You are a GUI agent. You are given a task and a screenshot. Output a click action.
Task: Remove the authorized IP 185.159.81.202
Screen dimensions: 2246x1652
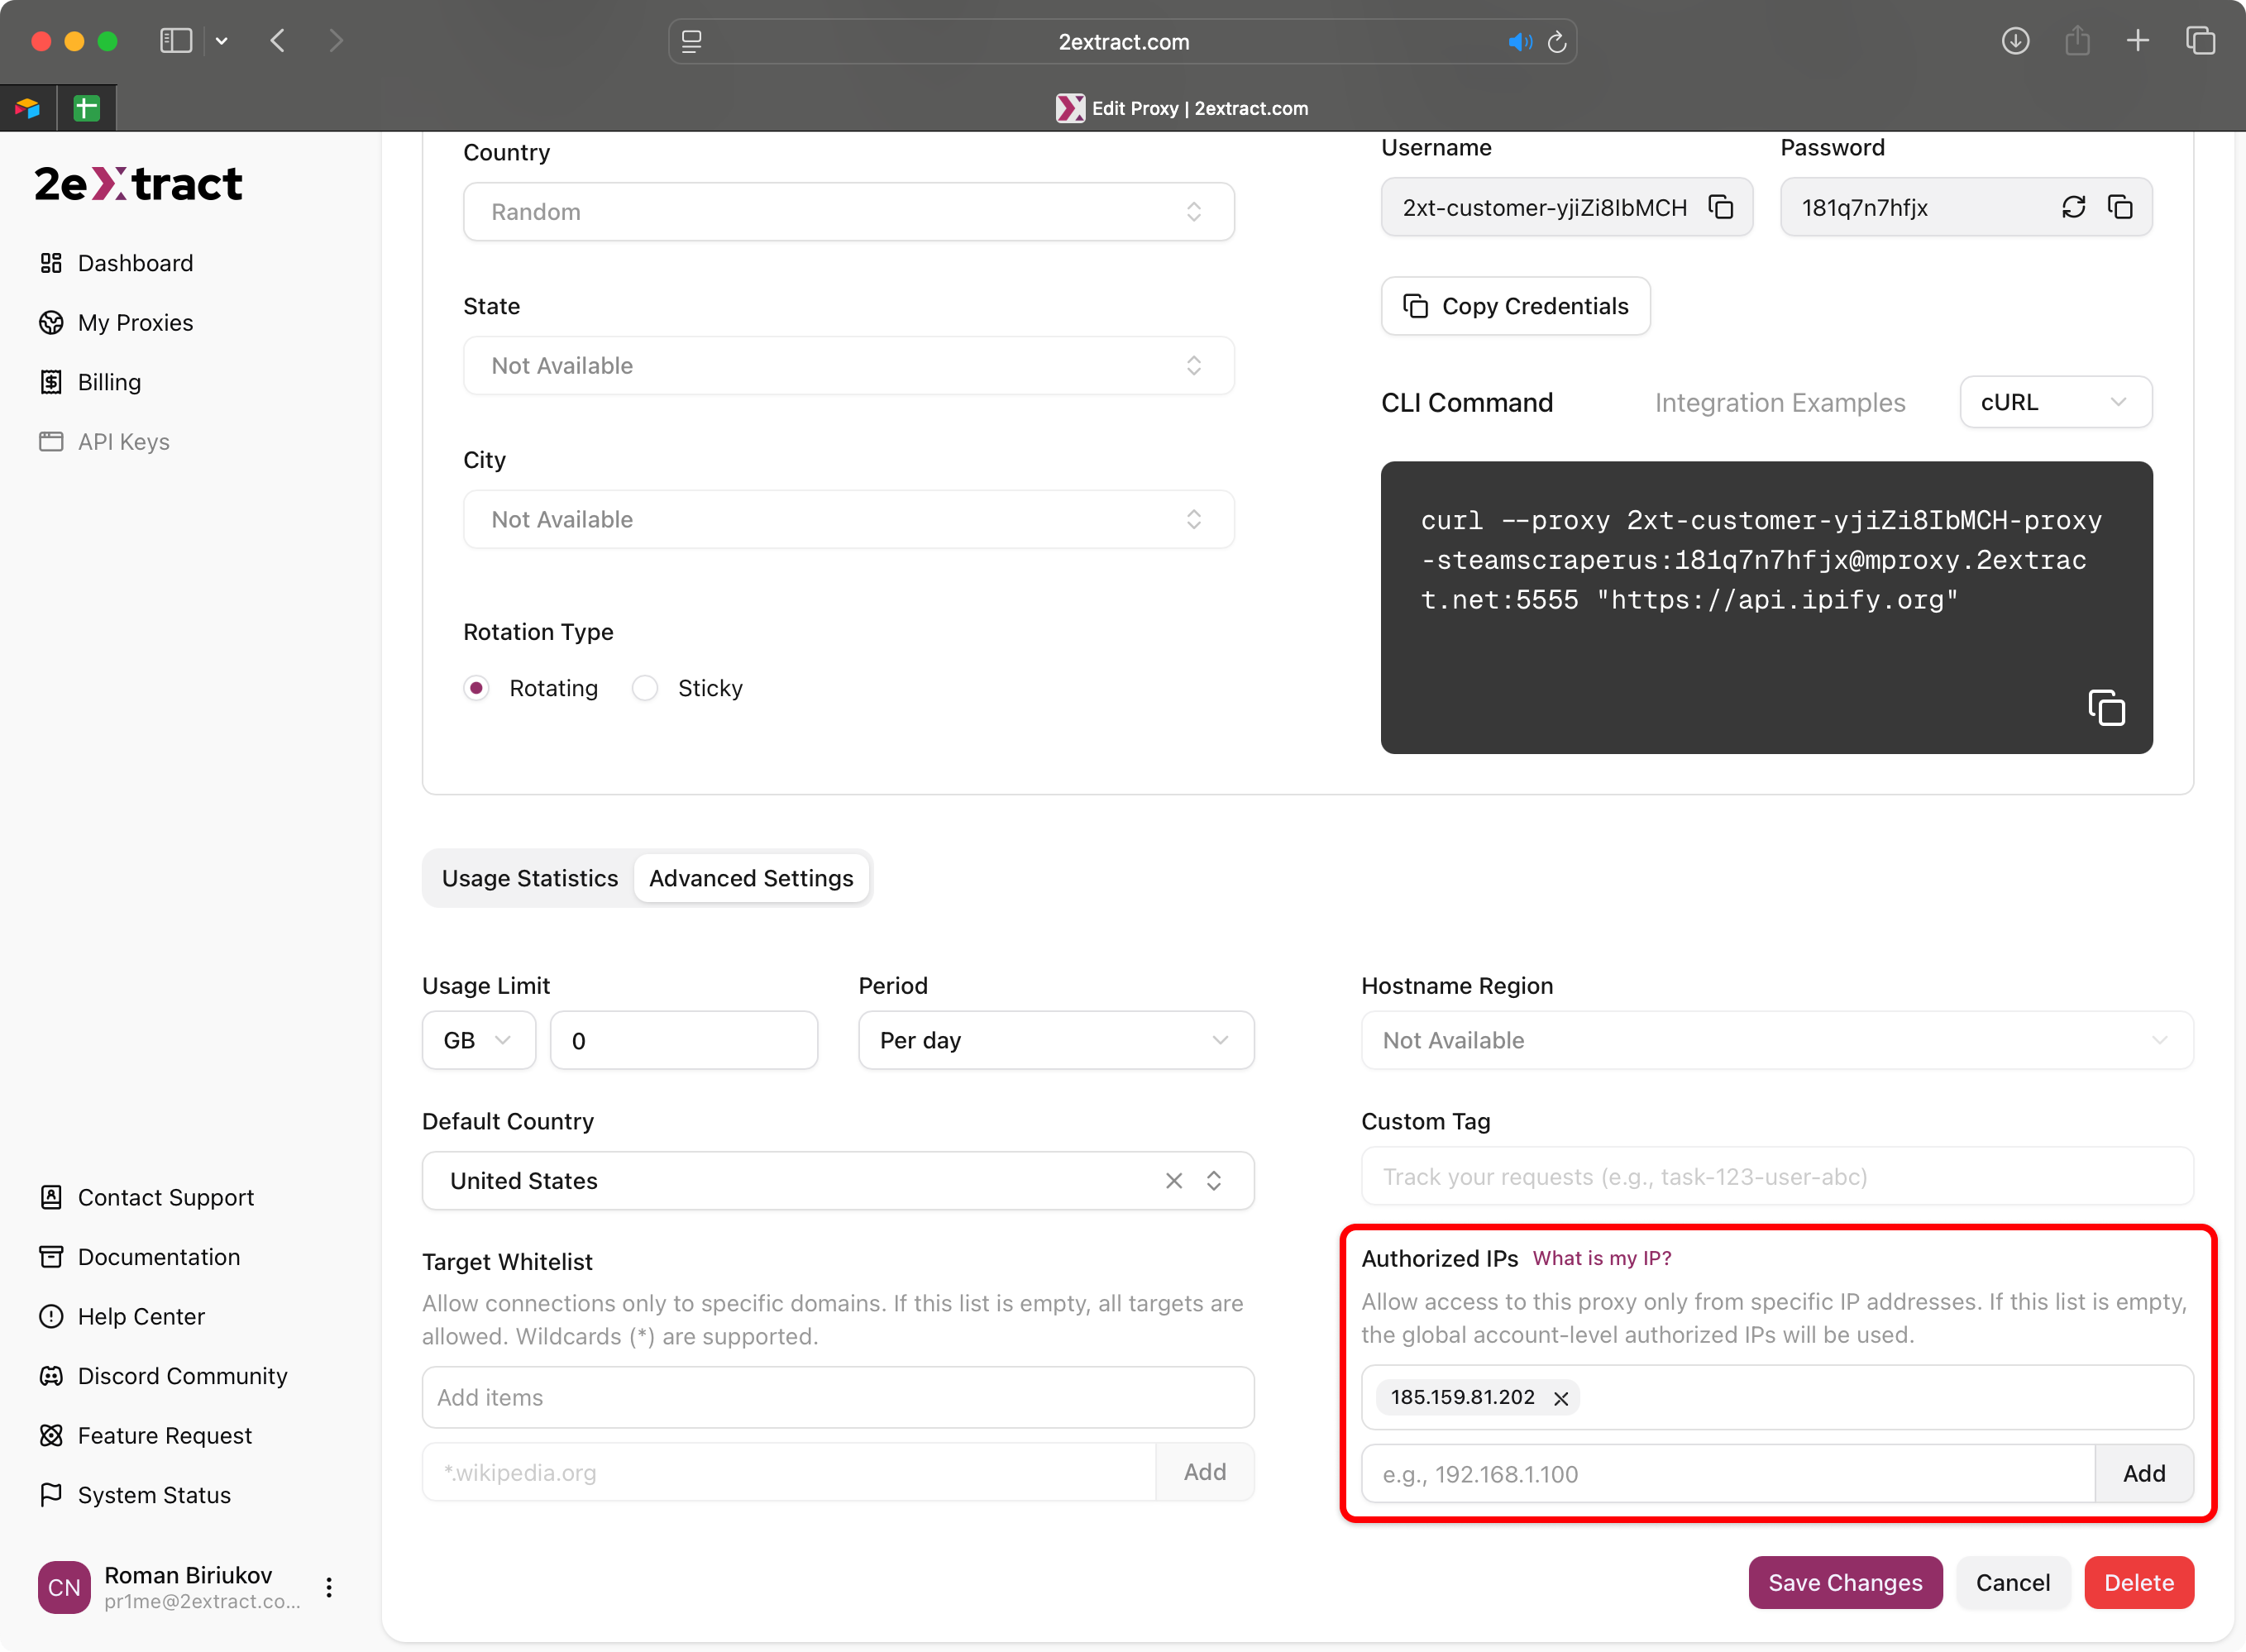(1560, 1398)
